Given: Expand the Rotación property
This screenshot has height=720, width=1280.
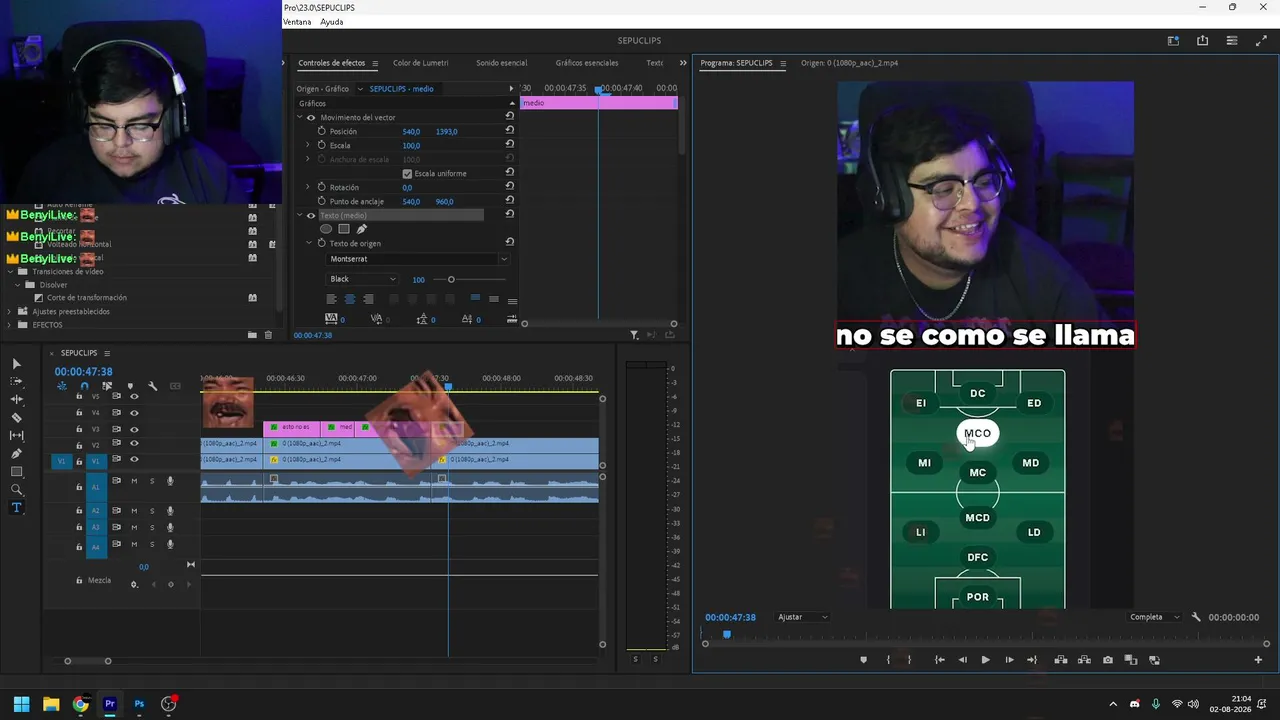Looking at the screenshot, I should 308,187.
